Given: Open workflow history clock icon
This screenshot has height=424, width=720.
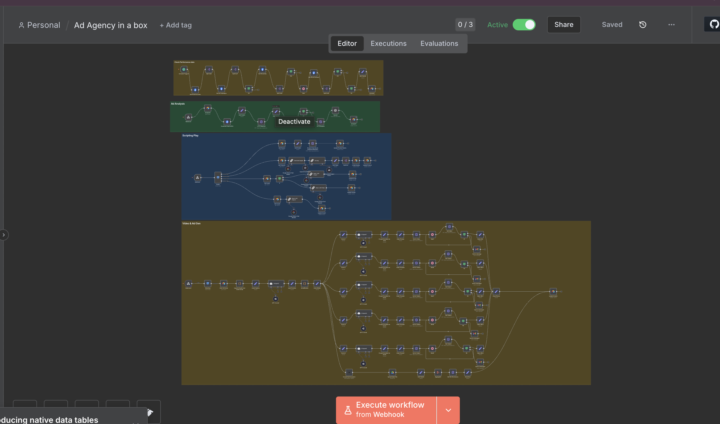Looking at the screenshot, I should [x=643, y=24].
